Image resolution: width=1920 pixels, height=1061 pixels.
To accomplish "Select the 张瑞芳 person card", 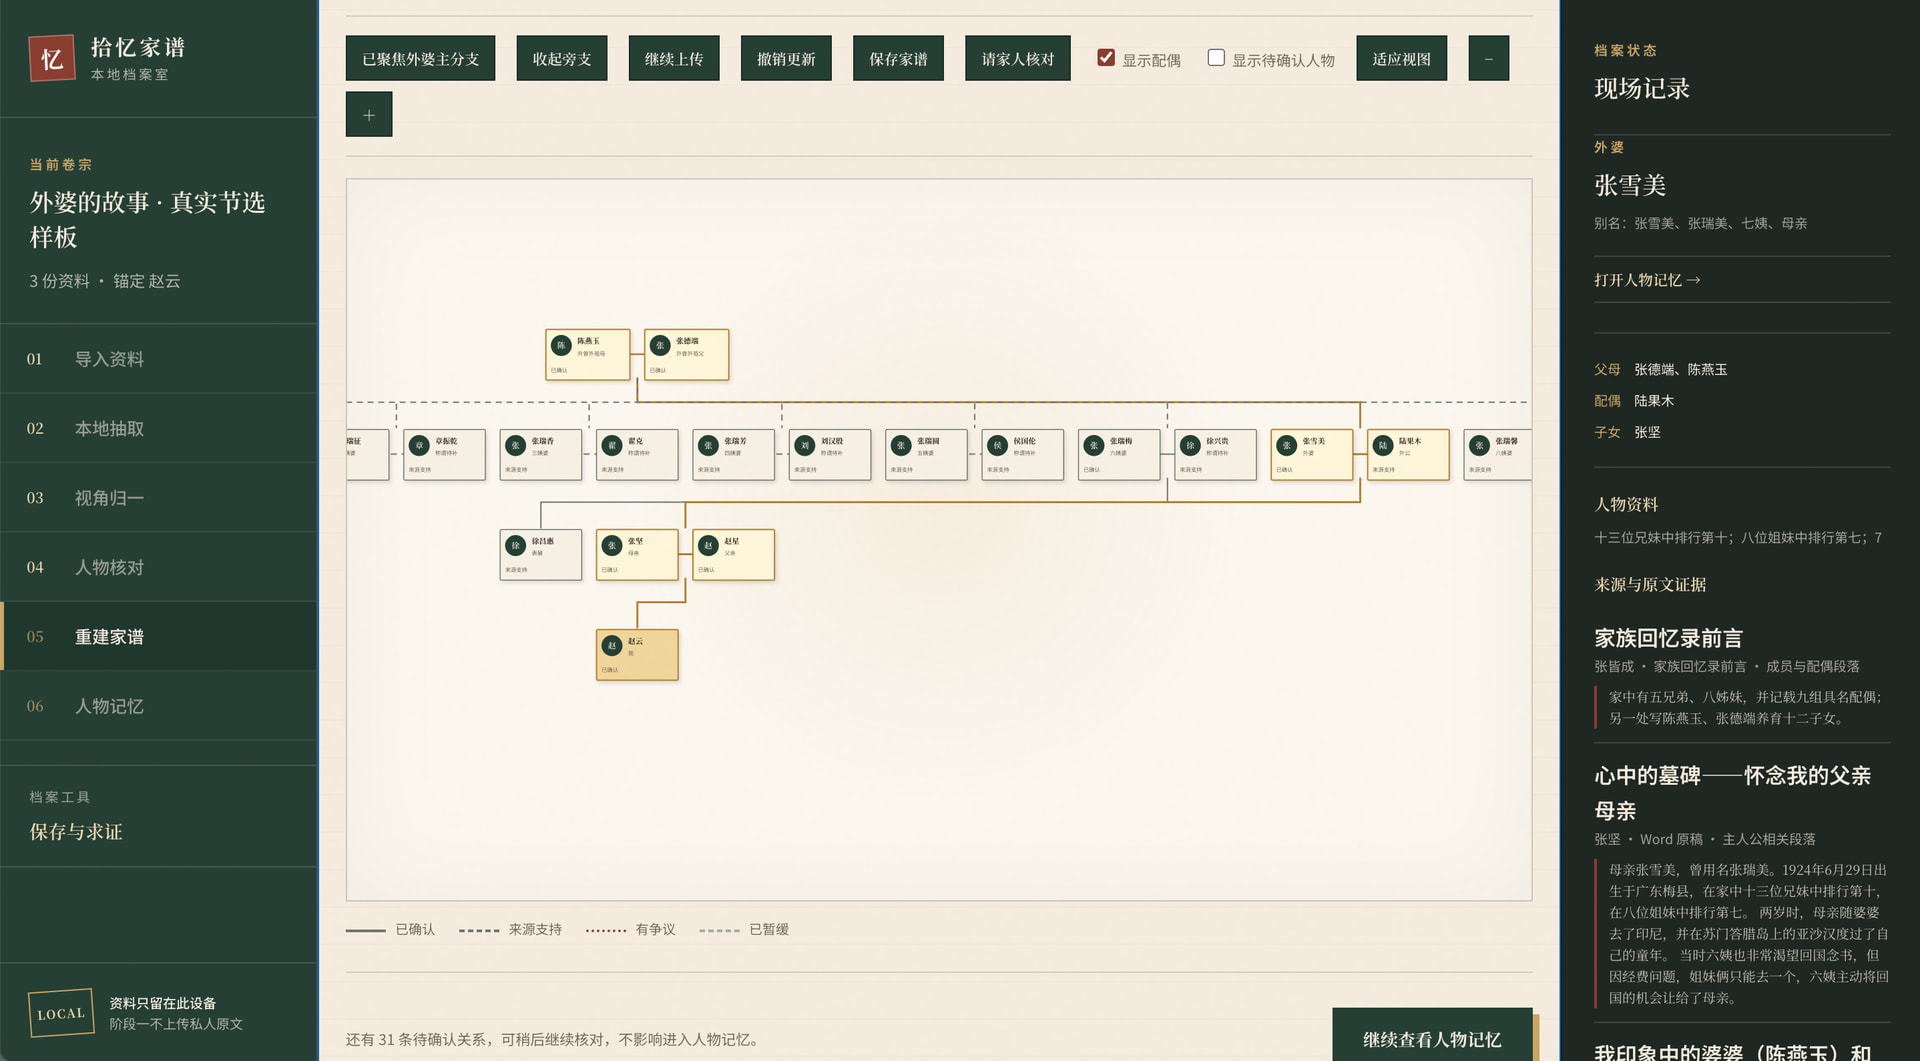I will [733, 455].
